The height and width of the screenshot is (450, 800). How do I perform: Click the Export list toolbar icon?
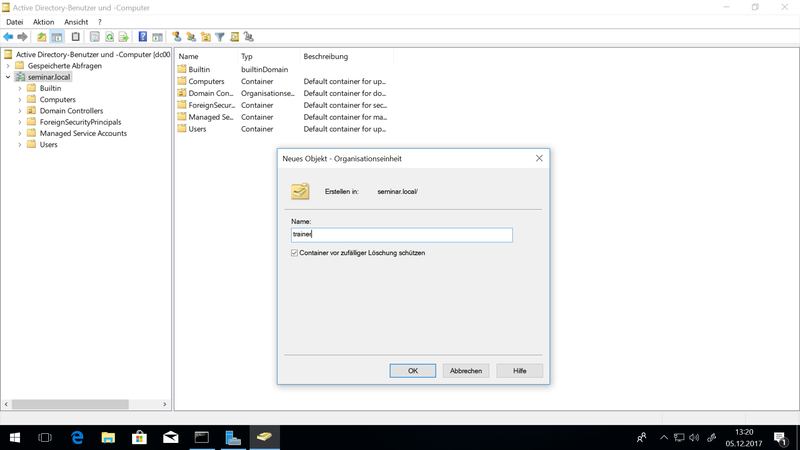[x=123, y=37]
